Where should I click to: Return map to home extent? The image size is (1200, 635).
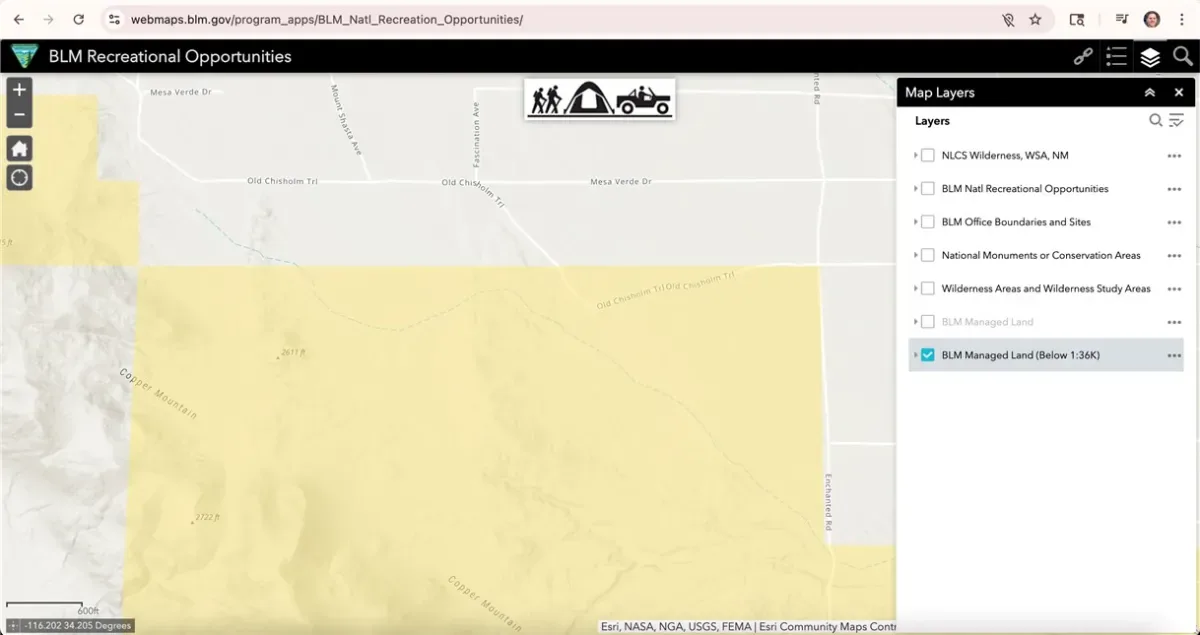pyautogui.click(x=19, y=149)
